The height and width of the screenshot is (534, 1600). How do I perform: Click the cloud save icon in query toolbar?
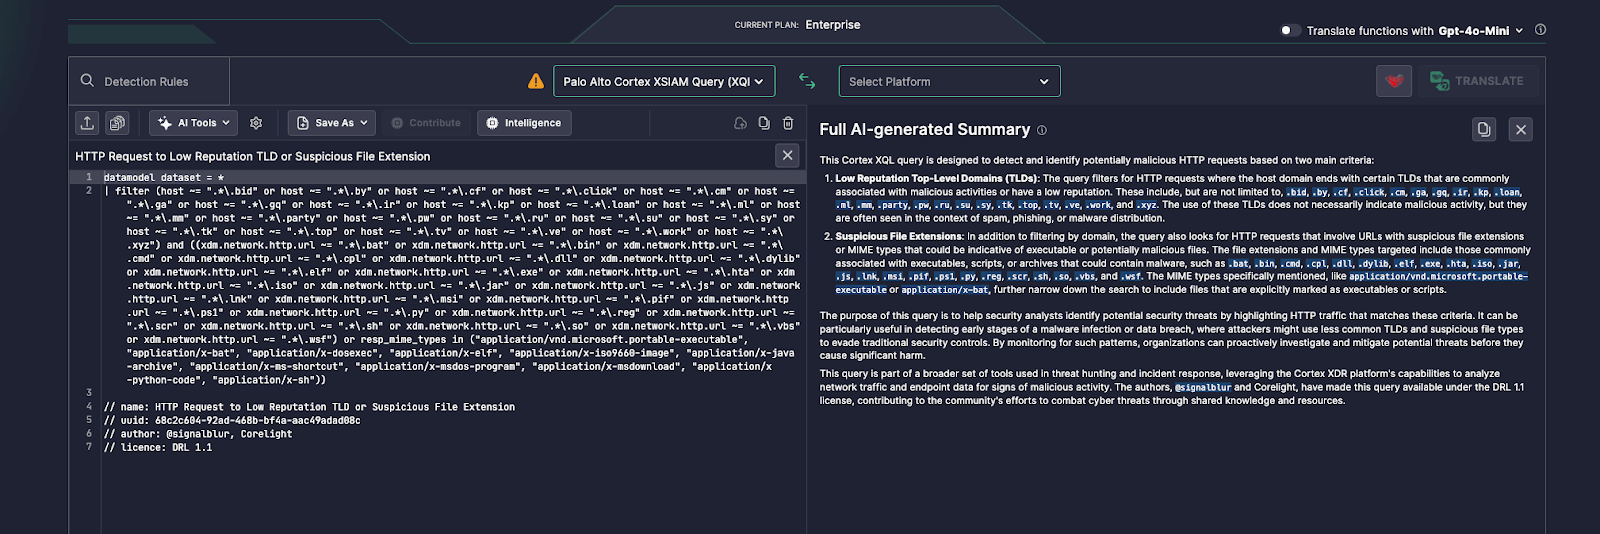[740, 123]
